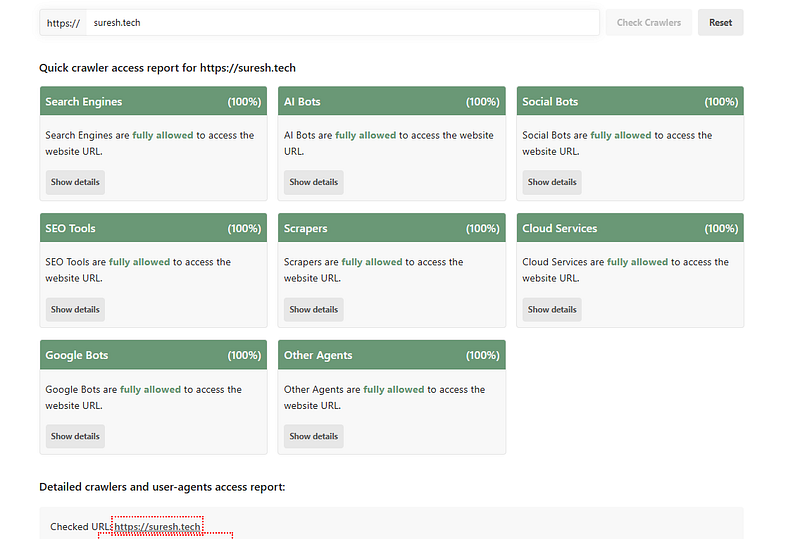Click 'fully allowed' text in Google Bots card
This screenshot has height=539, width=800.
pos(151,389)
